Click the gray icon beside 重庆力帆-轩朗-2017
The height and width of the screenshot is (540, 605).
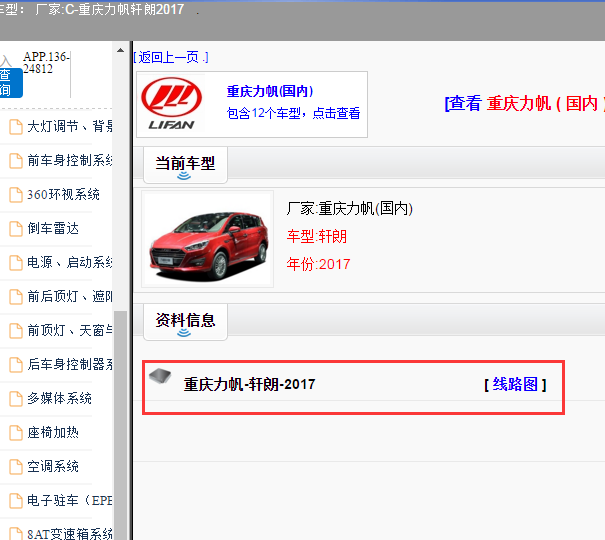coord(160,376)
